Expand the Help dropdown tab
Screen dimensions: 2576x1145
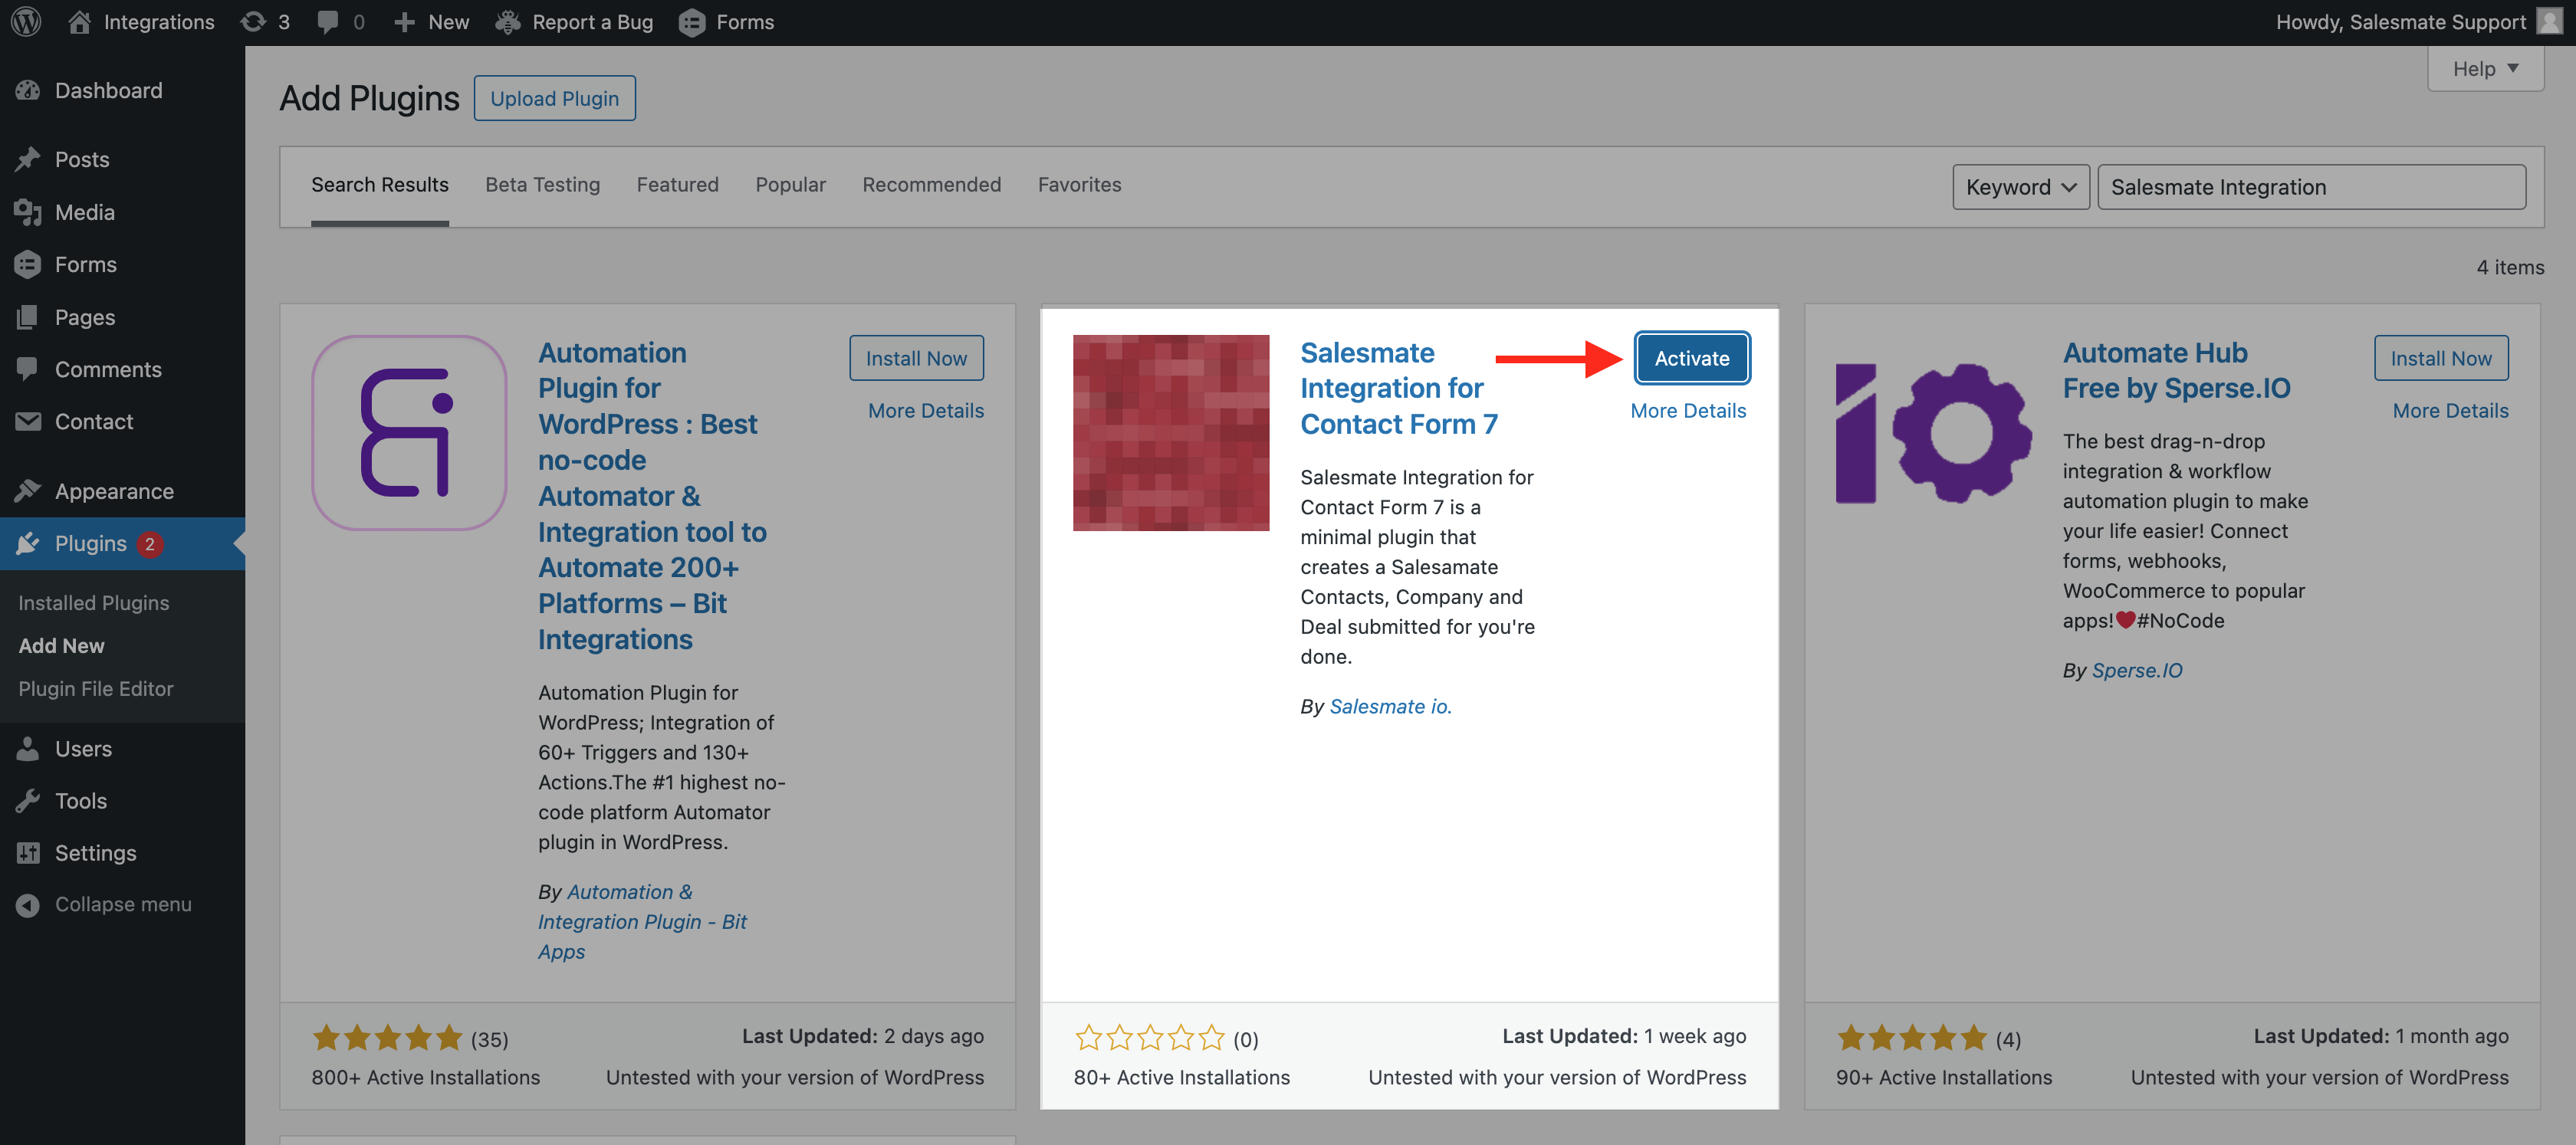pyautogui.click(x=2485, y=69)
